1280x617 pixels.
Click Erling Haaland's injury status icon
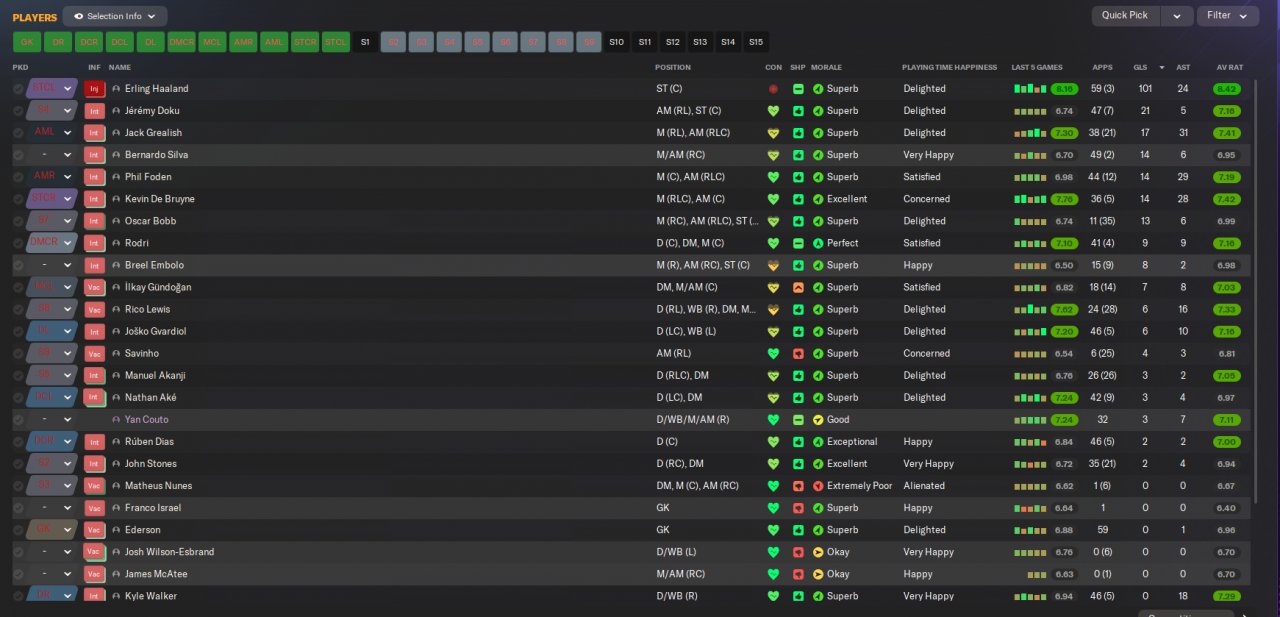pyautogui.click(x=95, y=89)
